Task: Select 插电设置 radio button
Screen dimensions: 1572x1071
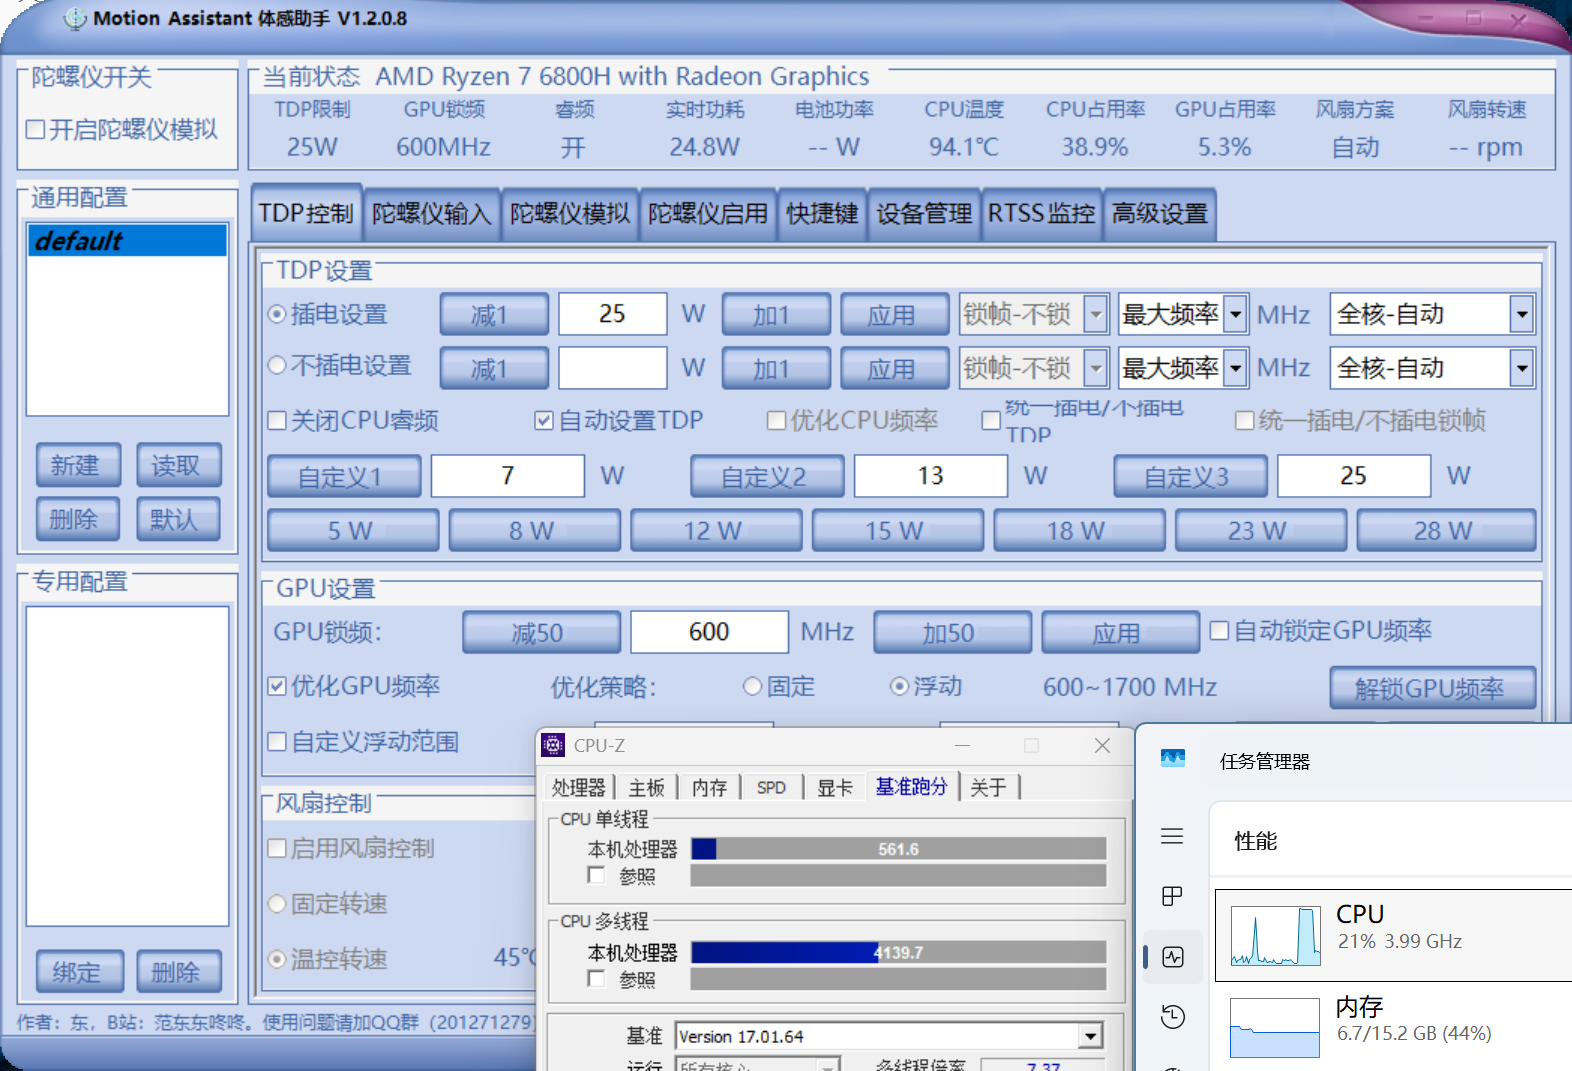Action: [x=277, y=314]
